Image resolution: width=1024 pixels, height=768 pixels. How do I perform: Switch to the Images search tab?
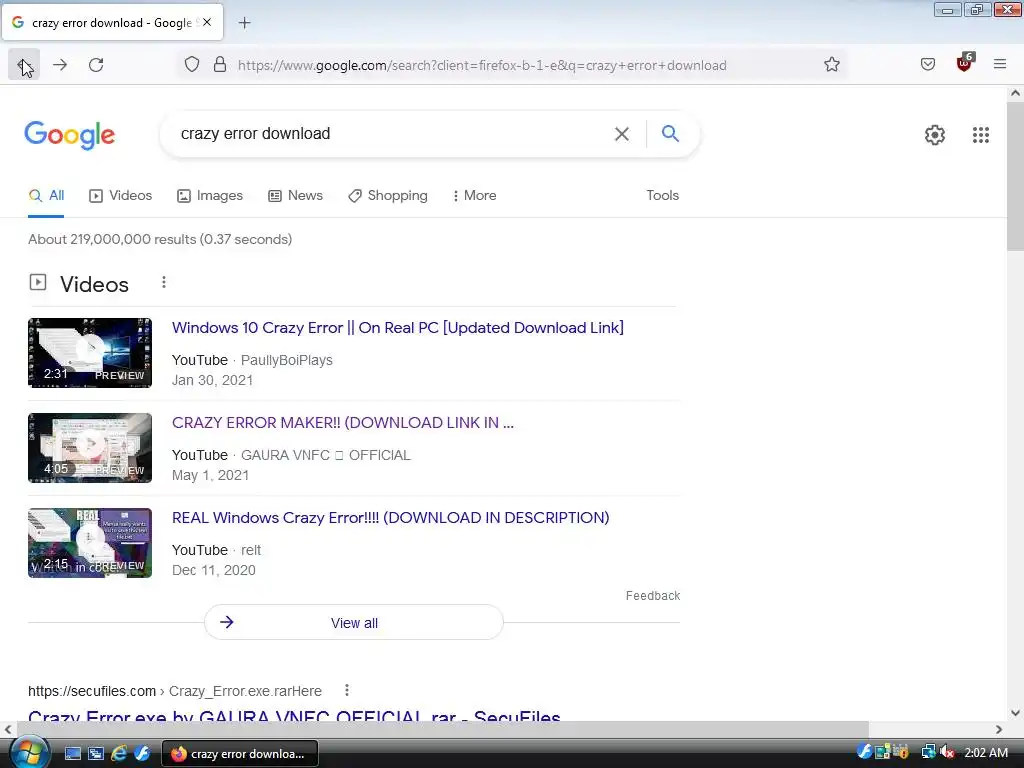point(210,195)
